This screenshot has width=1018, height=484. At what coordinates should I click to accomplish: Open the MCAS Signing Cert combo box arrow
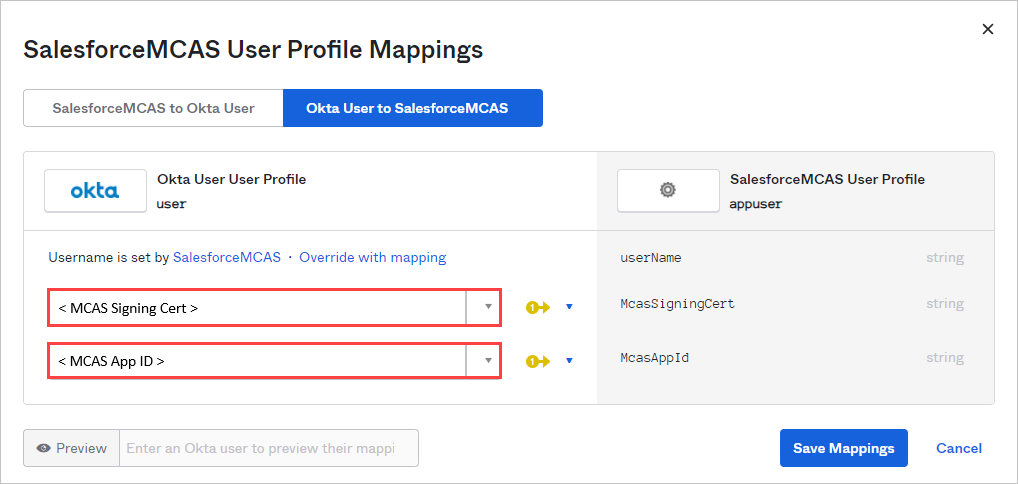click(x=488, y=308)
